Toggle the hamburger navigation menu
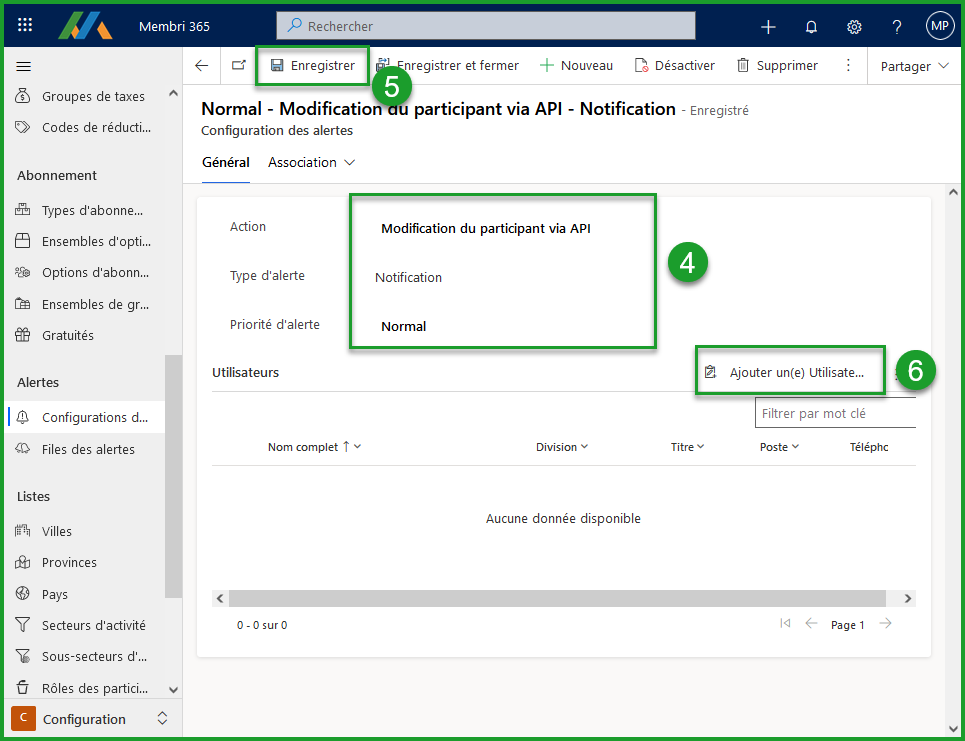Image resolution: width=965 pixels, height=741 pixels. coord(24,66)
